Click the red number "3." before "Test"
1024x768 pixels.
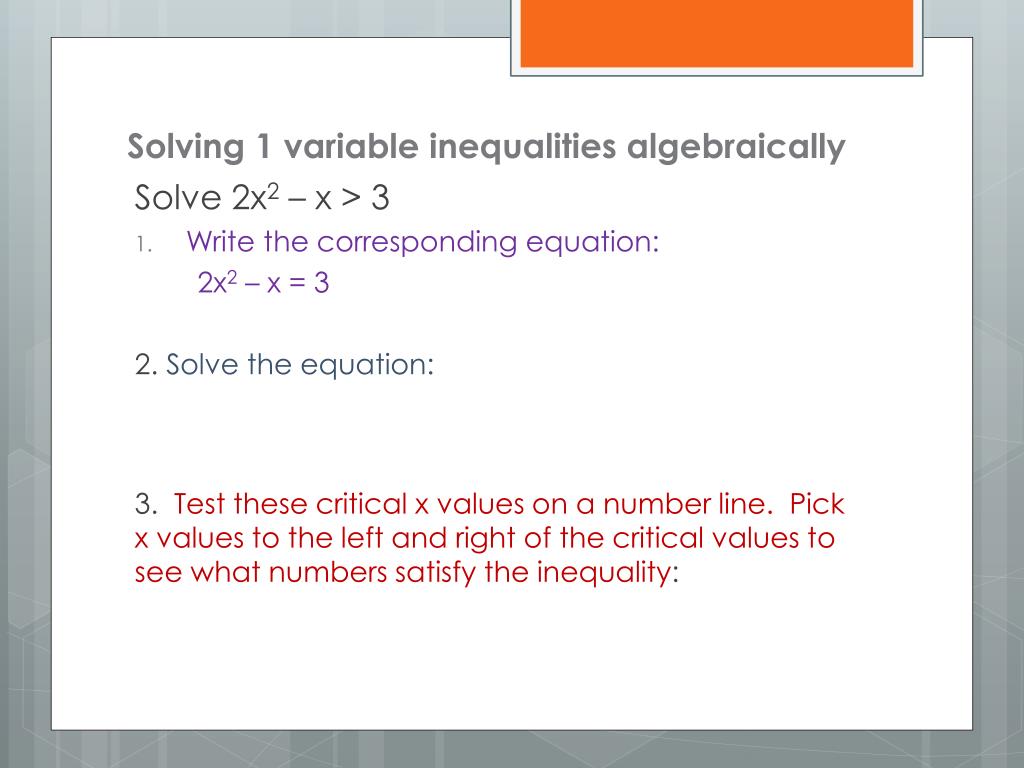146,504
